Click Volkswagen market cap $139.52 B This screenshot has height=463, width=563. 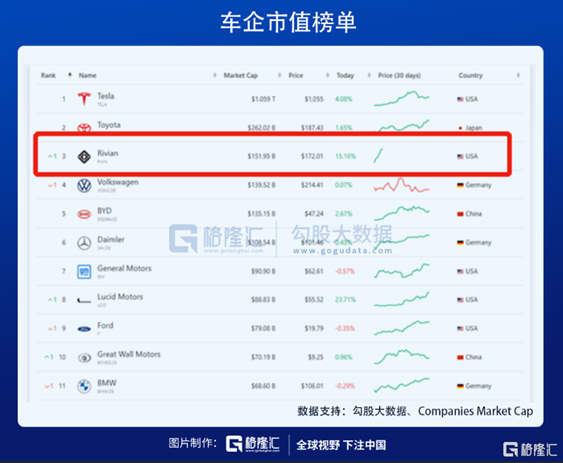point(261,185)
